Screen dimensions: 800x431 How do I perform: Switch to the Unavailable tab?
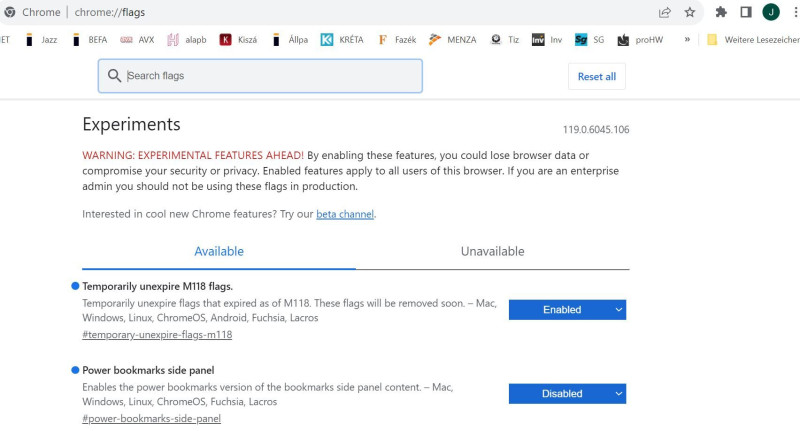click(x=492, y=251)
